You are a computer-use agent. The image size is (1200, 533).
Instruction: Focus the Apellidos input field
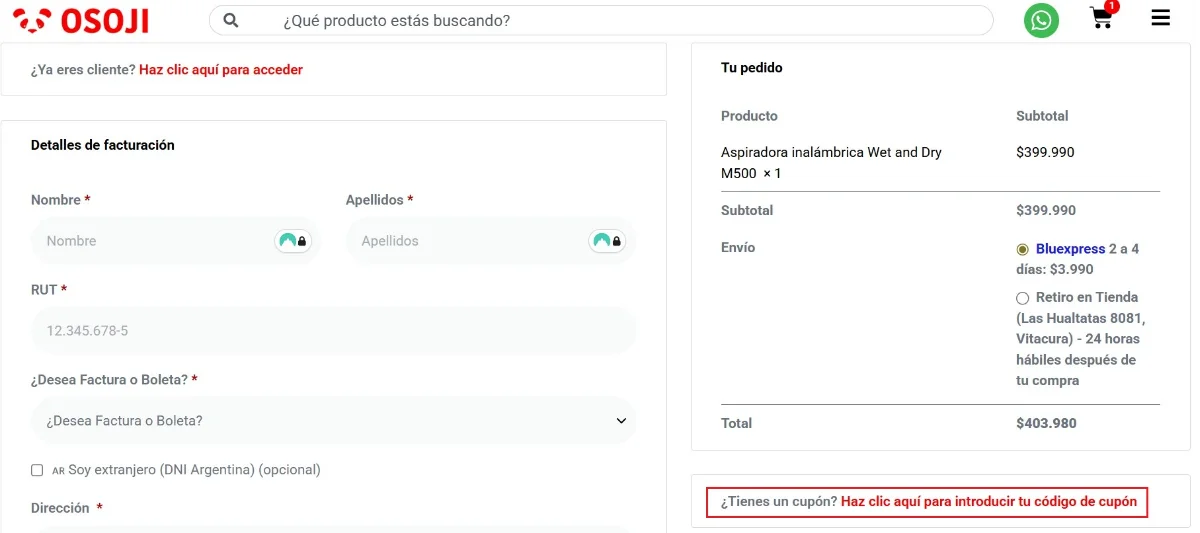(x=465, y=241)
